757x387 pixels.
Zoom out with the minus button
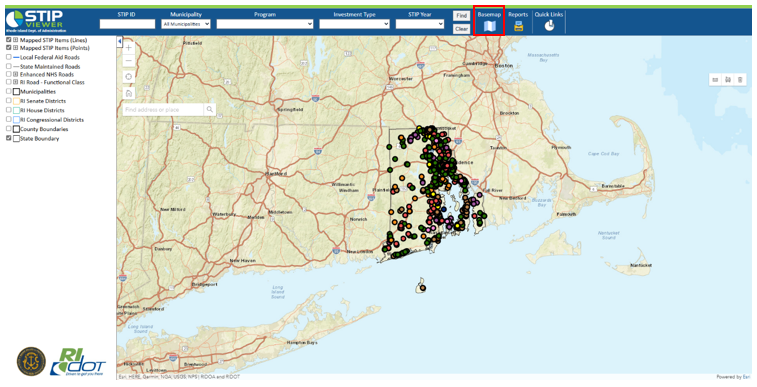click(129, 61)
